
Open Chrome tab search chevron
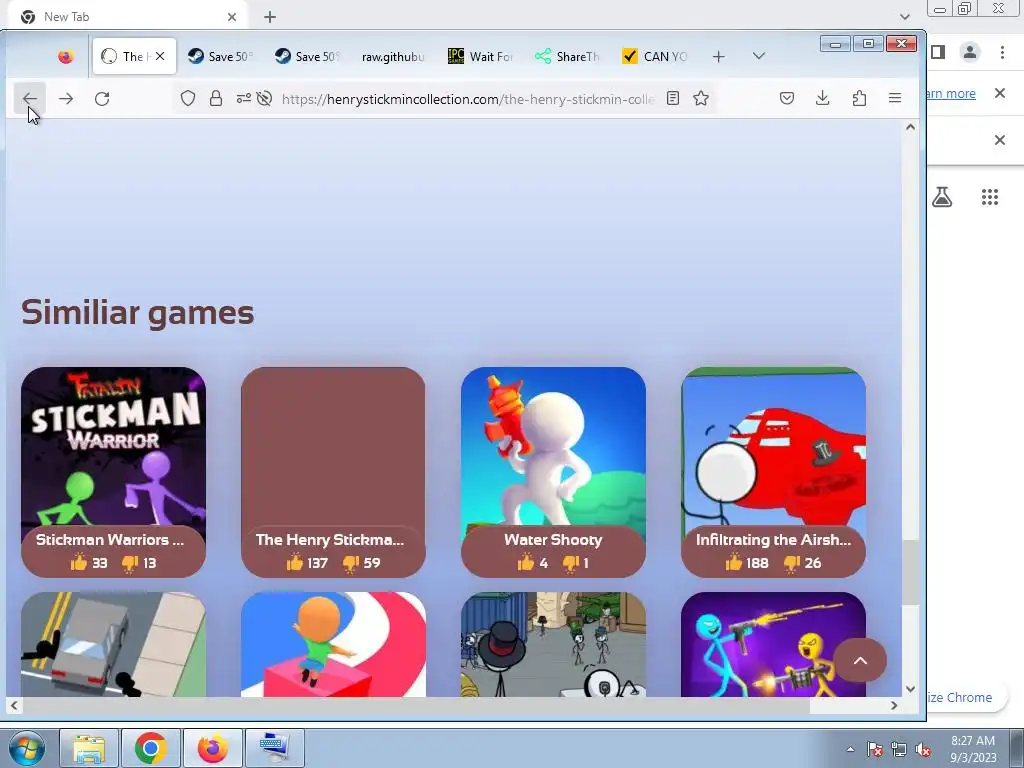[x=905, y=16]
